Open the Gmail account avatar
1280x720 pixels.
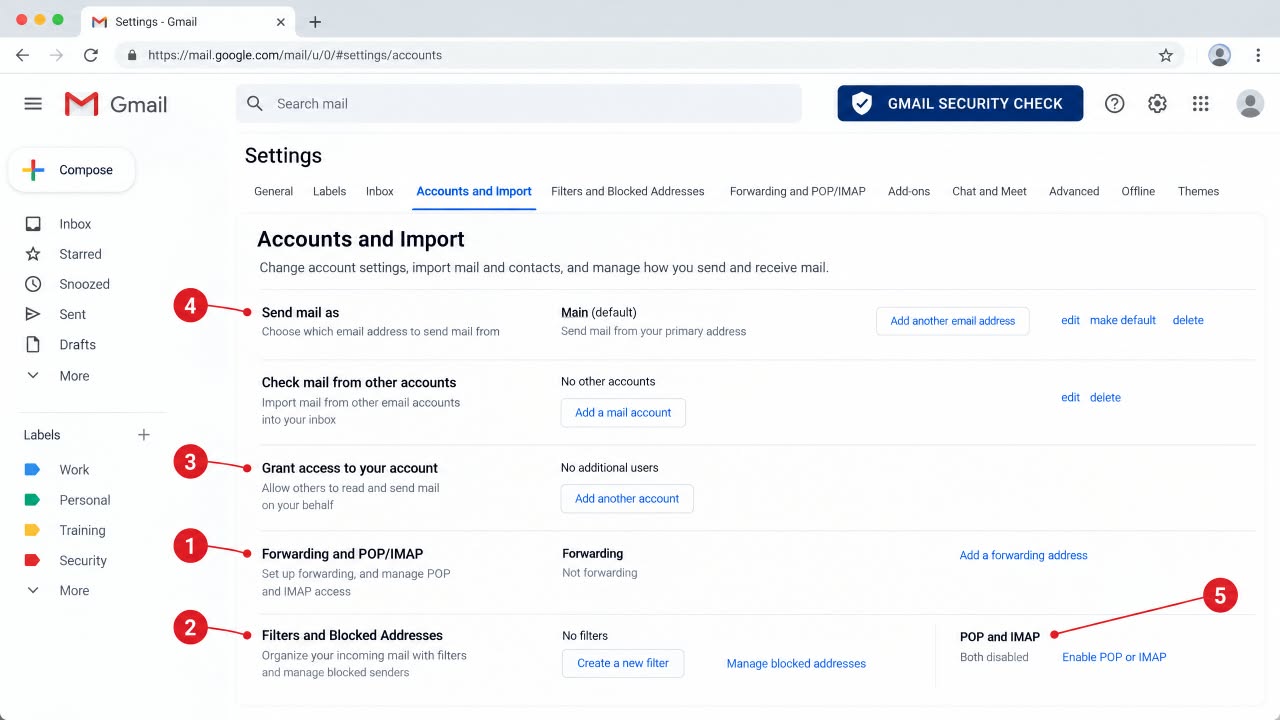click(x=1250, y=103)
